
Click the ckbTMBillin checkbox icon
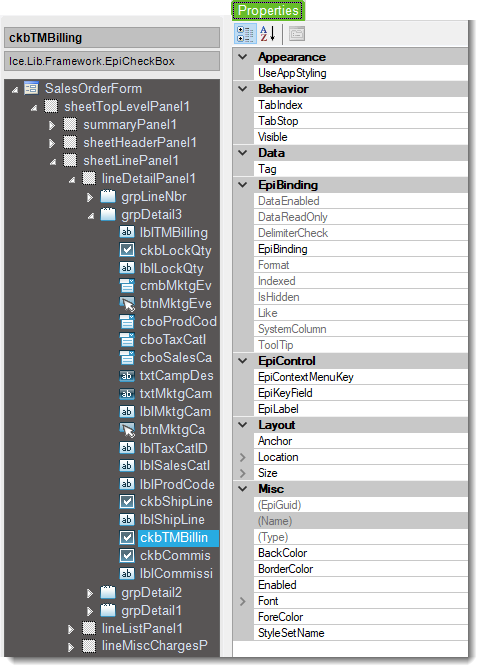[x=126, y=537]
